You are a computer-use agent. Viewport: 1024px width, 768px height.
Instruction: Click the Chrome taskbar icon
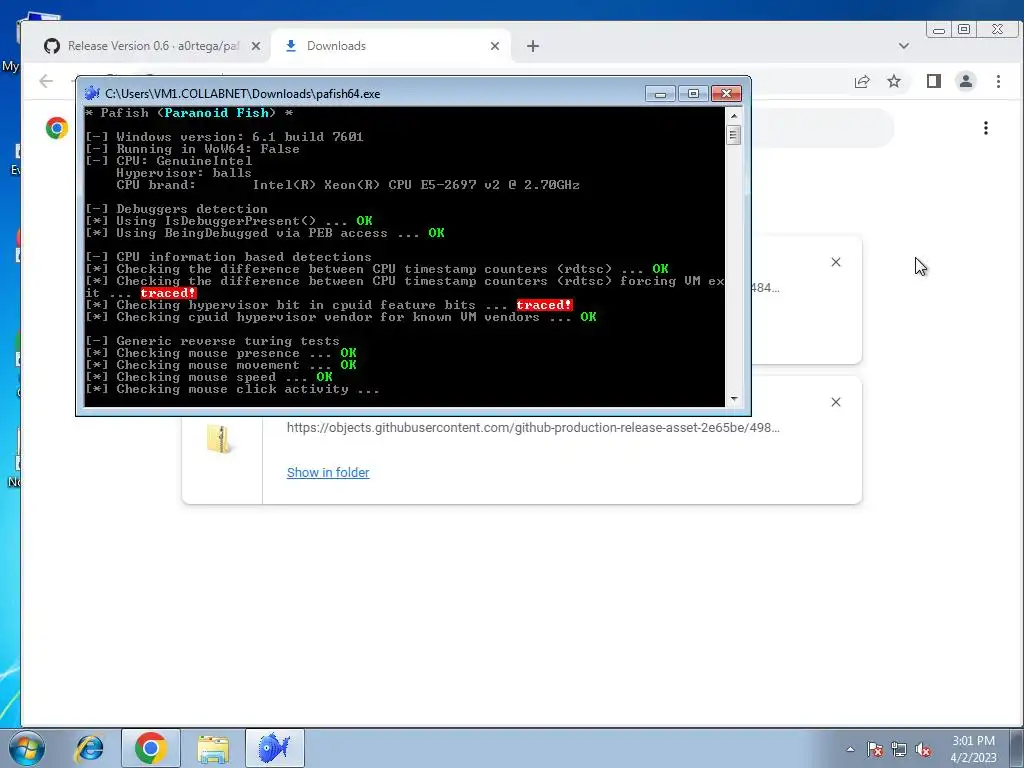pos(150,748)
